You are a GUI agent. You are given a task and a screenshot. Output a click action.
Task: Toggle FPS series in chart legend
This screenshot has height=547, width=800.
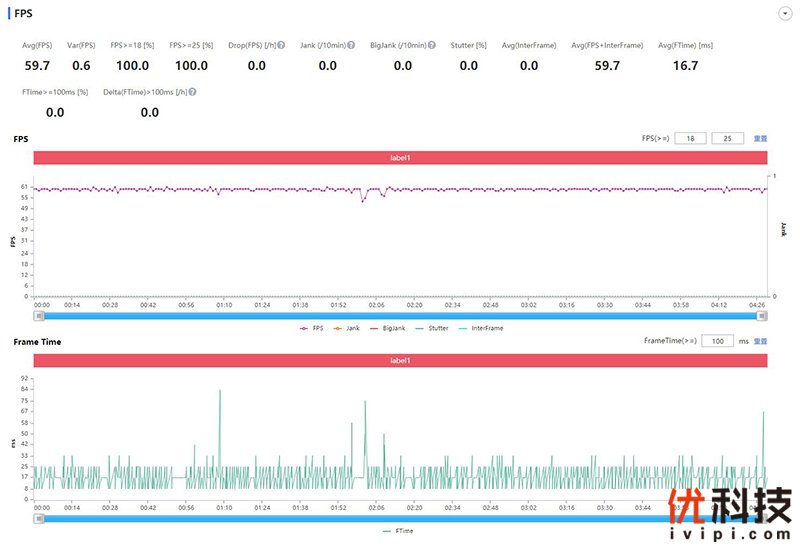point(311,327)
